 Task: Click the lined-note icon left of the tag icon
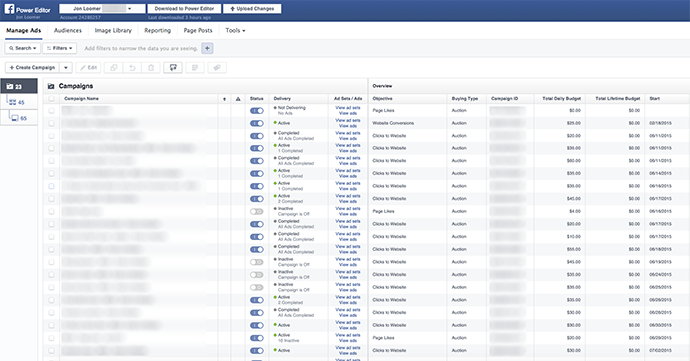[195, 67]
